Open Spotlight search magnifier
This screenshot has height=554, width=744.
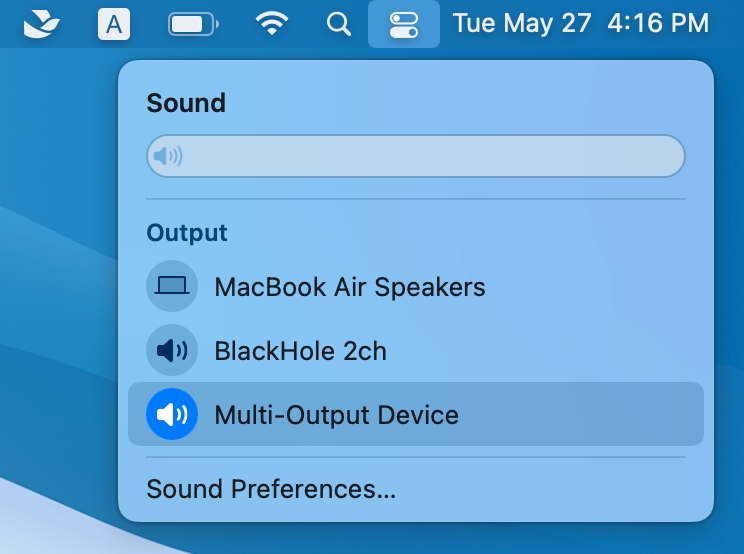tap(339, 24)
